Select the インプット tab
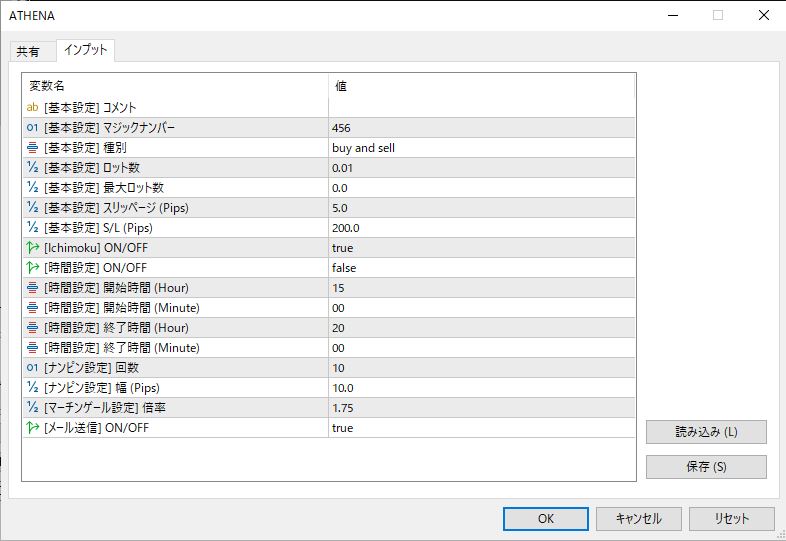Screen dimensions: 786x541 pos(85,50)
